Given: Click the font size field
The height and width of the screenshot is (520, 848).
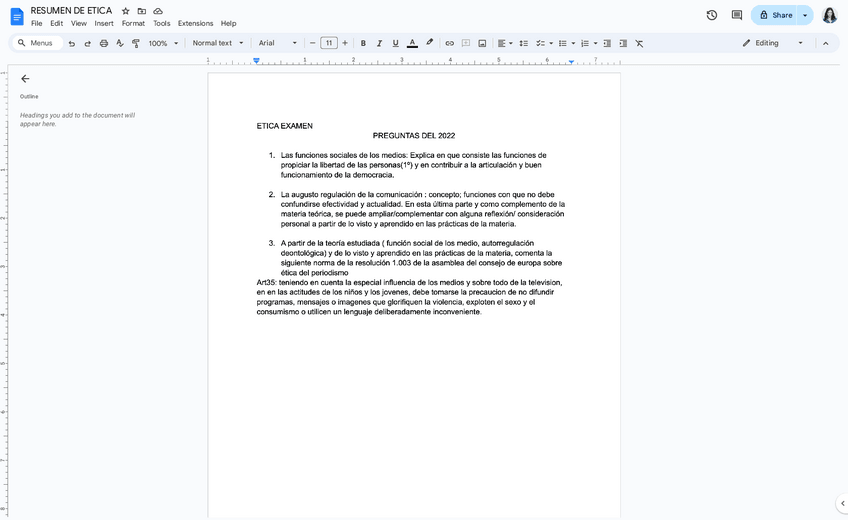Looking at the screenshot, I should click(329, 43).
